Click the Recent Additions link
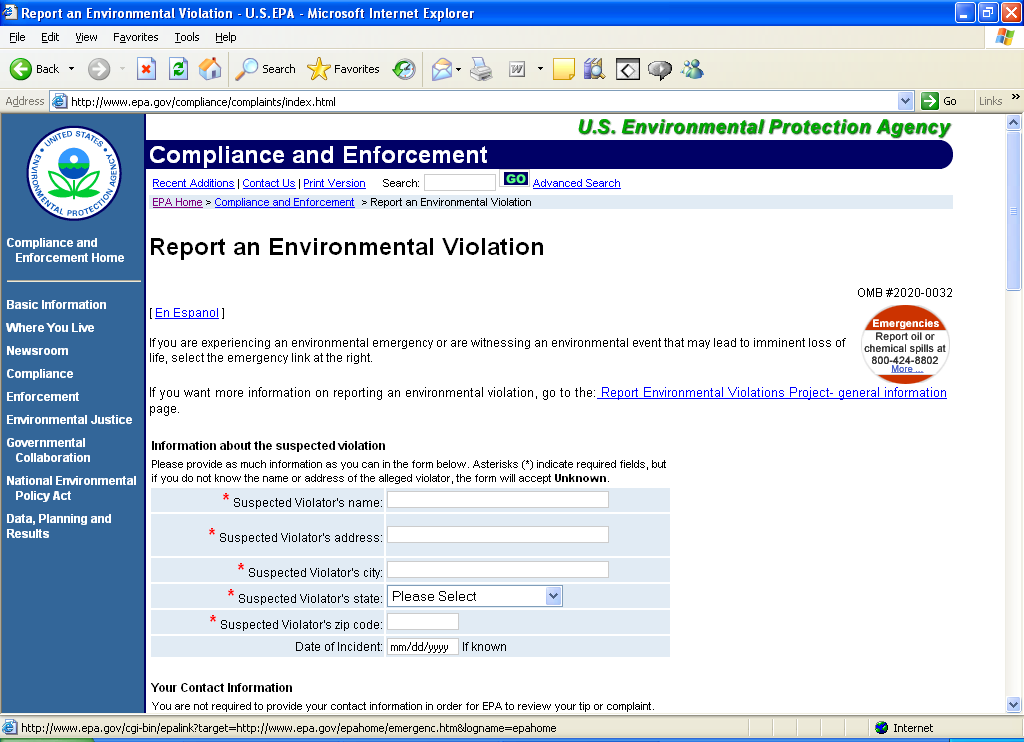The image size is (1024, 742). coord(193,183)
